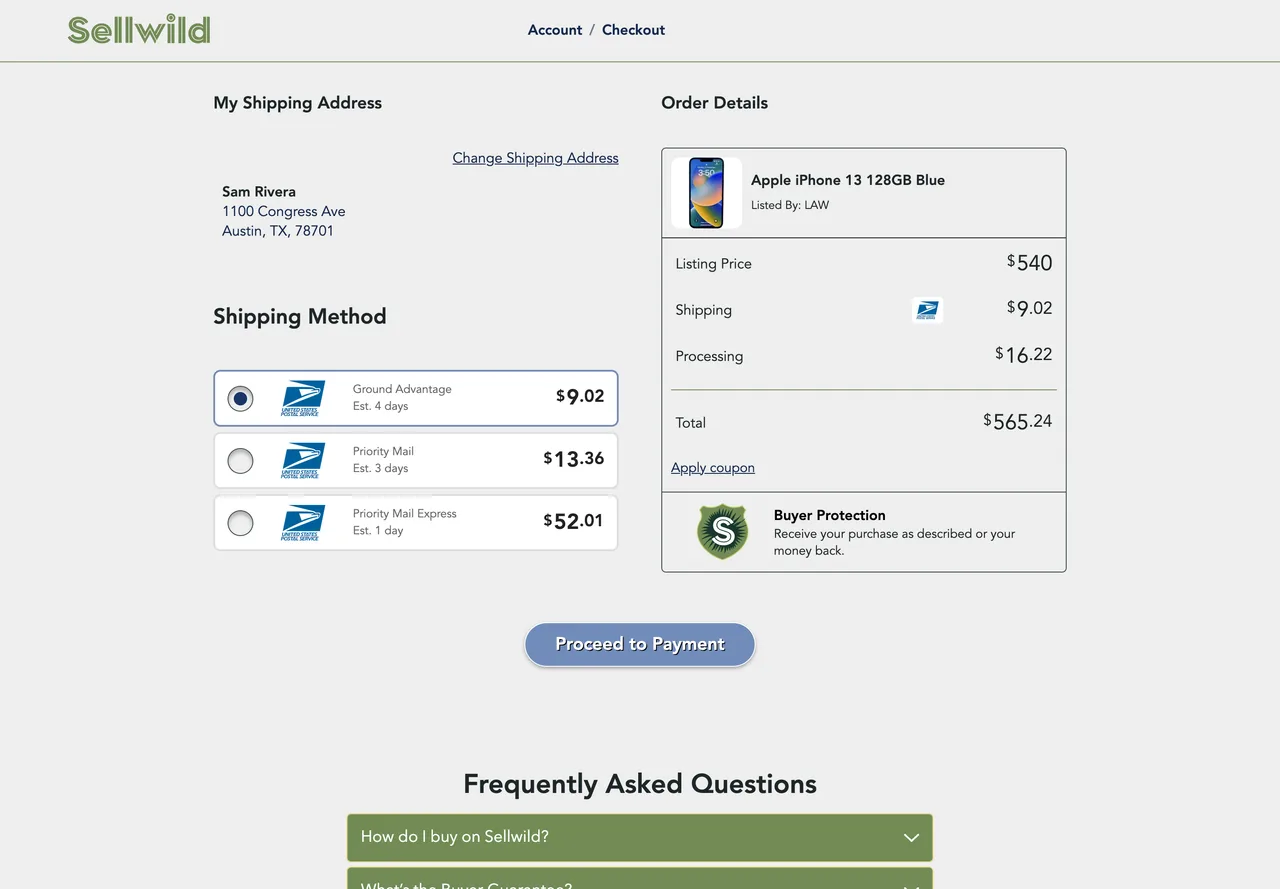Click Change Shipping Address link
This screenshot has height=889, width=1280.
coord(535,158)
